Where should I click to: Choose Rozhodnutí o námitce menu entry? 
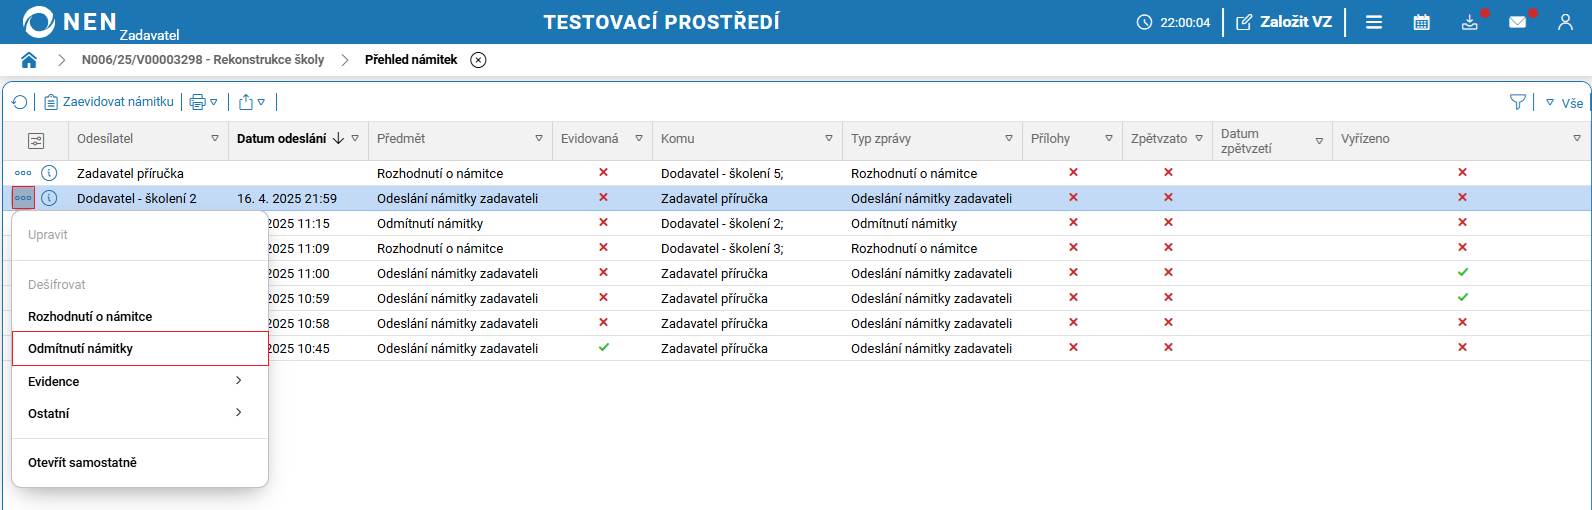90,317
